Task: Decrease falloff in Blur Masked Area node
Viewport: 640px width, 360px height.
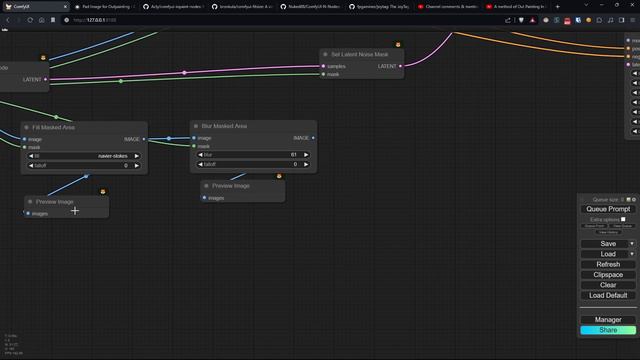Action: coord(200,164)
